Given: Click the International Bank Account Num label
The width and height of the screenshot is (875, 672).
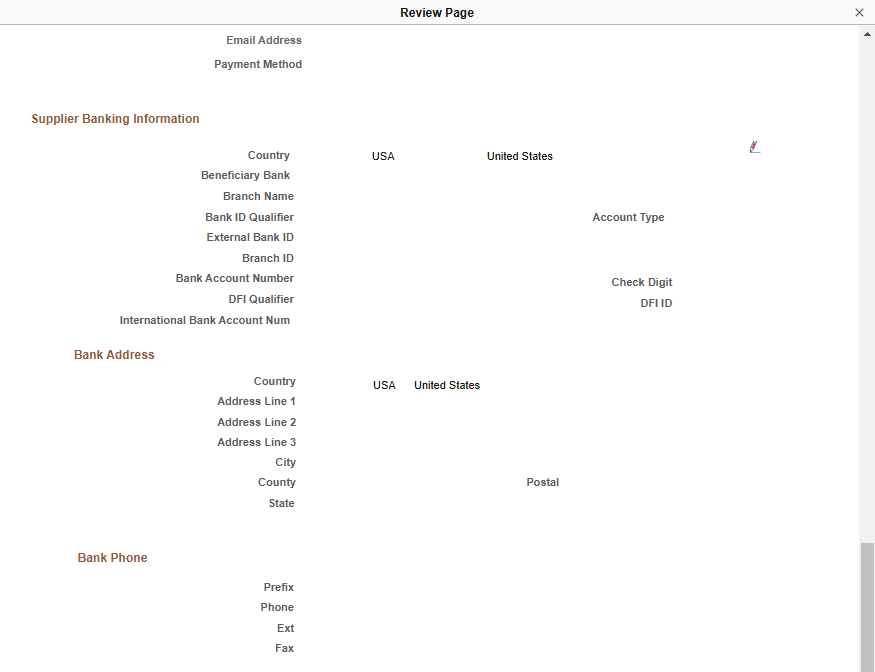Looking at the screenshot, I should click(x=204, y=320).
